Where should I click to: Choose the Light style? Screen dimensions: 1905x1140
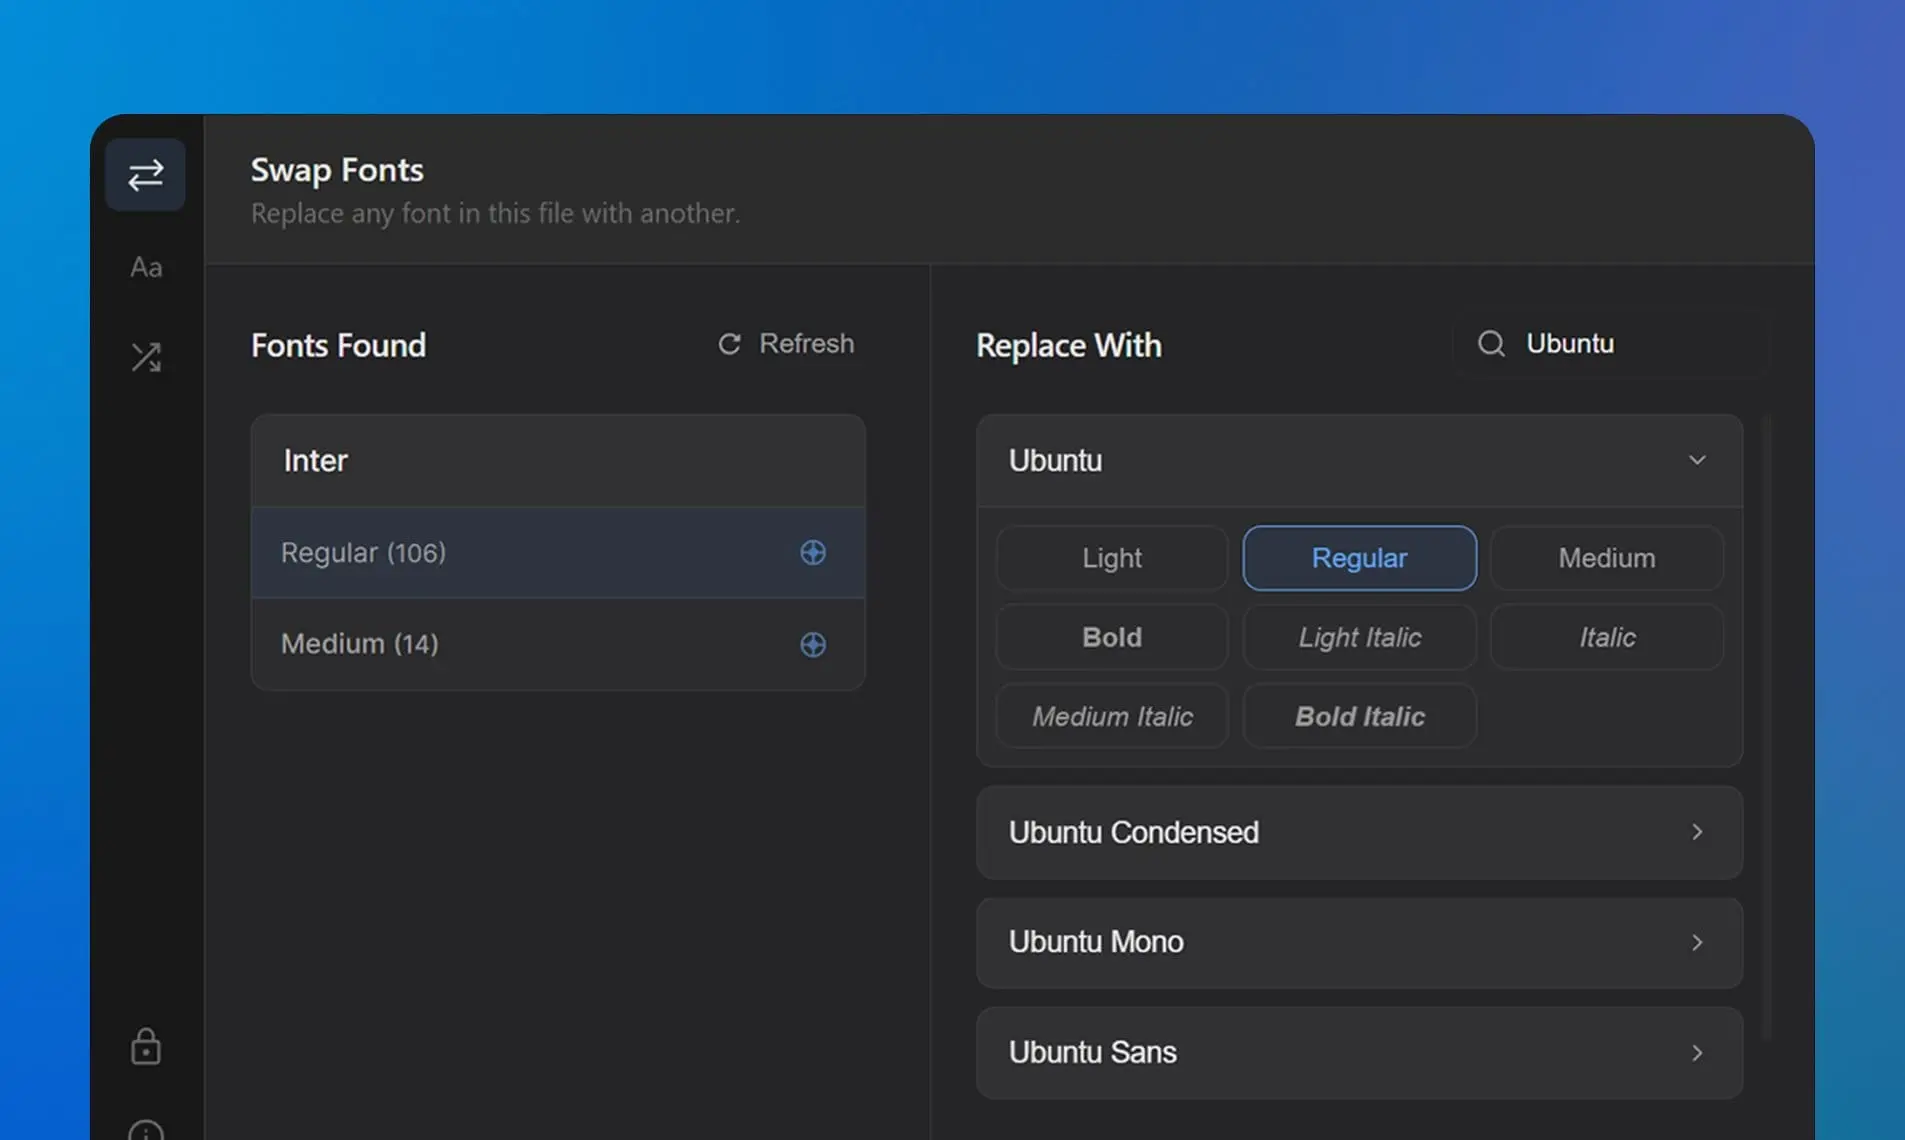pyautogui.click(x=1112, y=558)
